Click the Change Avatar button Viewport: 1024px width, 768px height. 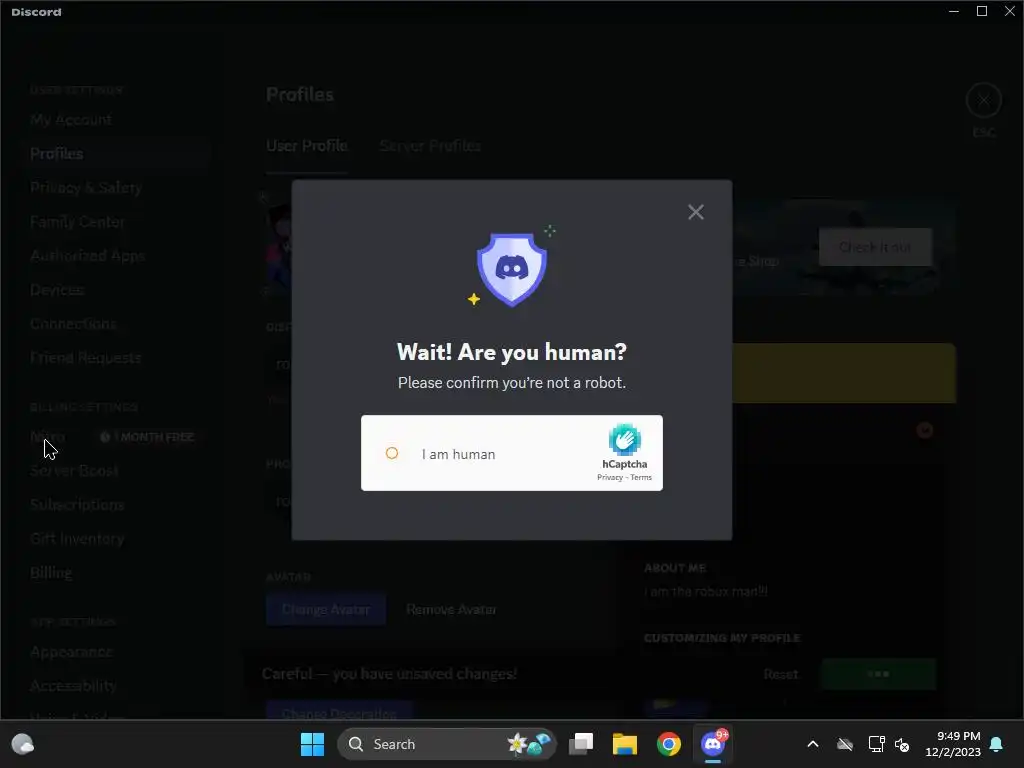pyautogui.click(x=326, y=609)
